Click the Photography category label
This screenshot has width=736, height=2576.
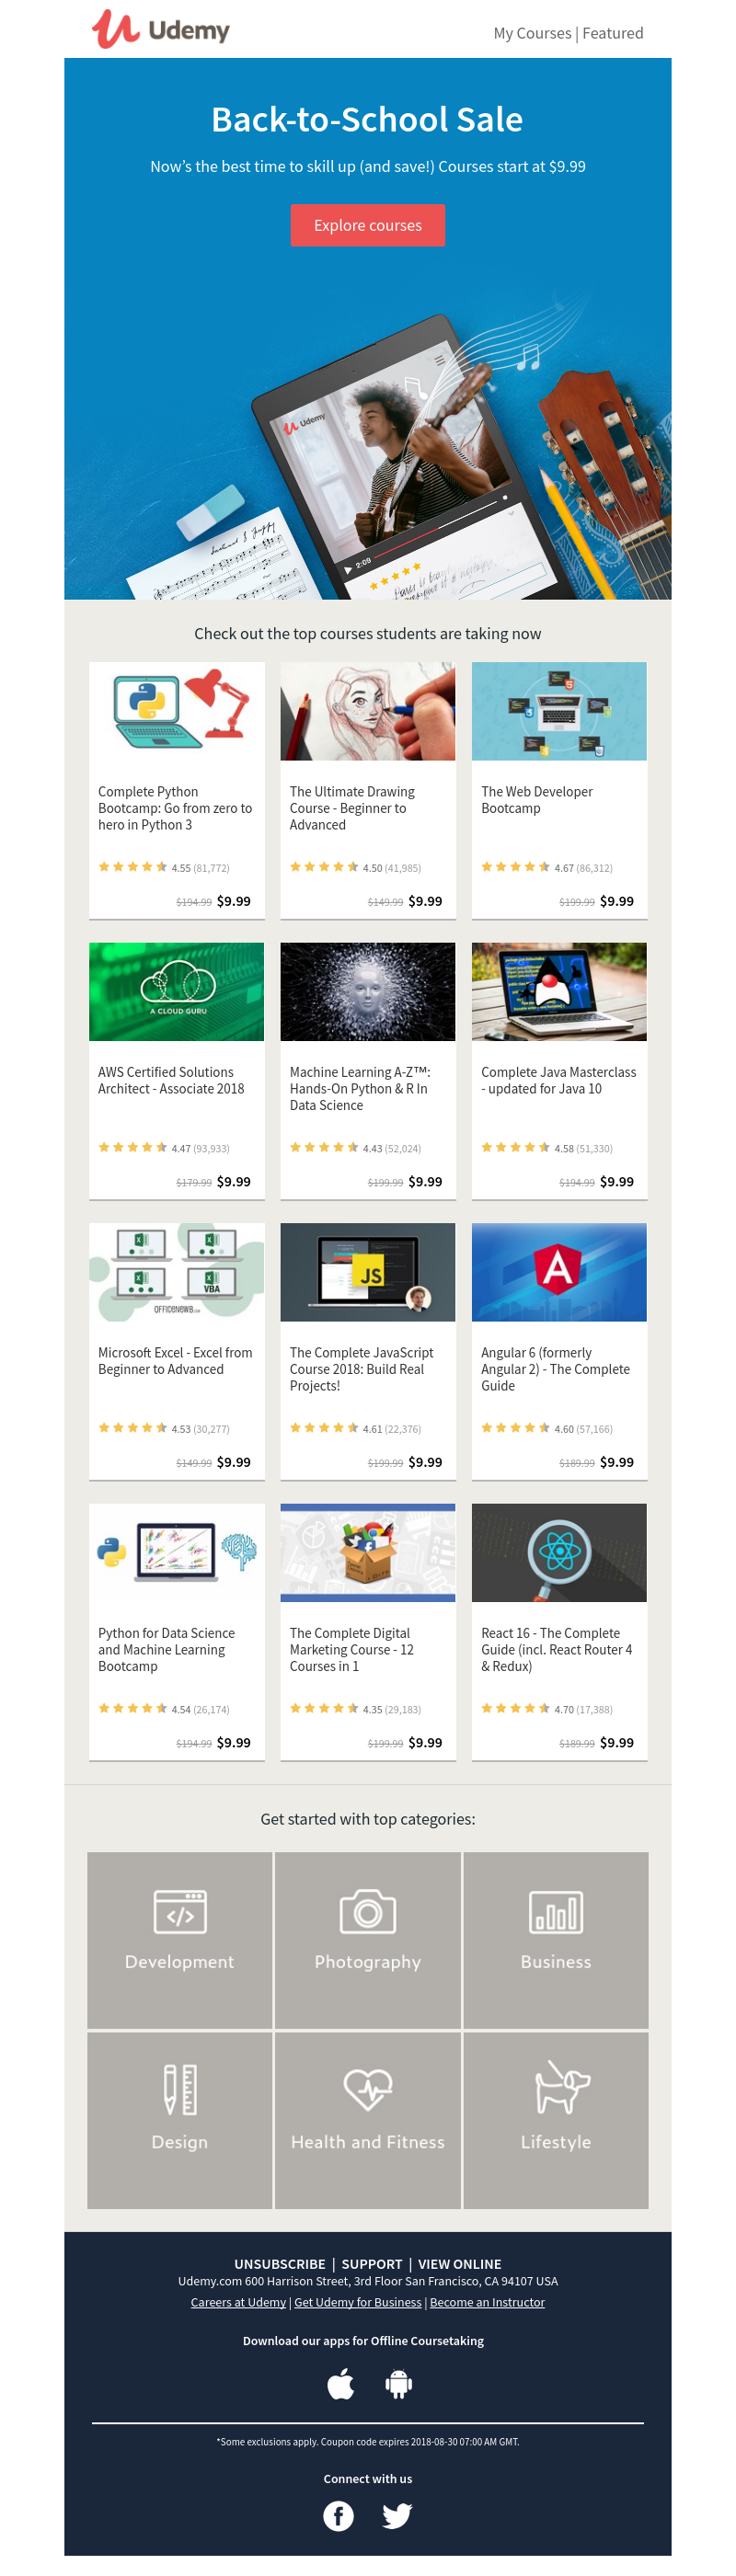point(367,1962)
